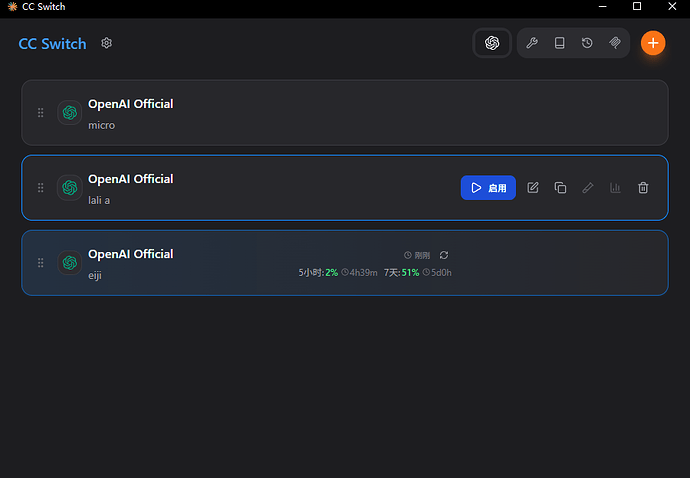This screenshot has width=690, height=478.
Task: Minimize the CC Switch window
Action: pos(602,7)
